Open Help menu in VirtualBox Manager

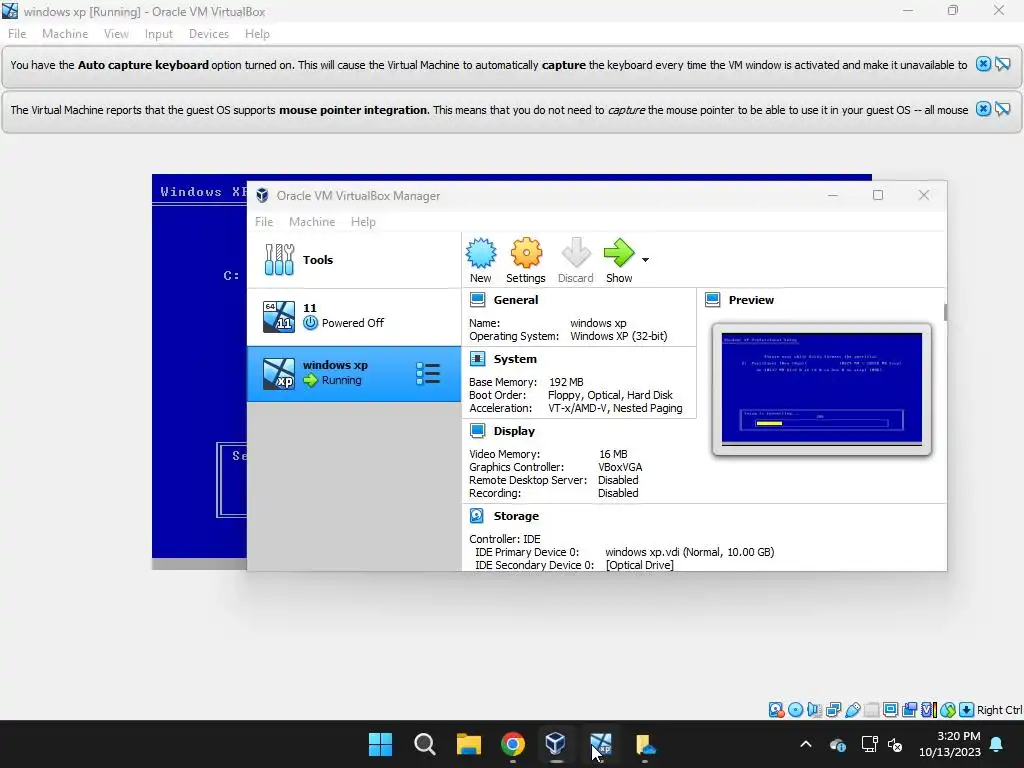coord(363,222)
